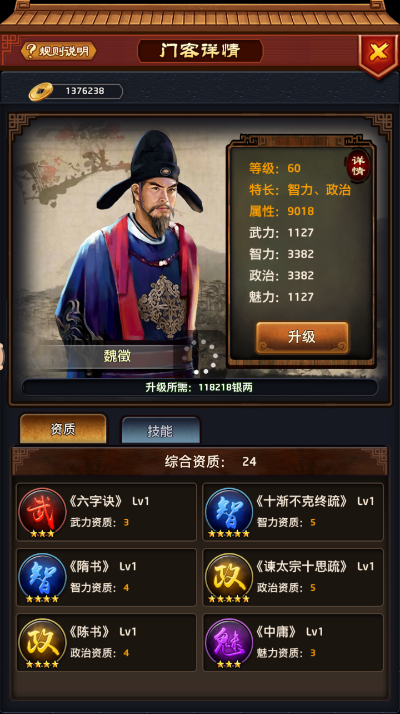
Task: Click the 综合资质 24 header bar
Action: pyautogui.click(x=200, y=462)
